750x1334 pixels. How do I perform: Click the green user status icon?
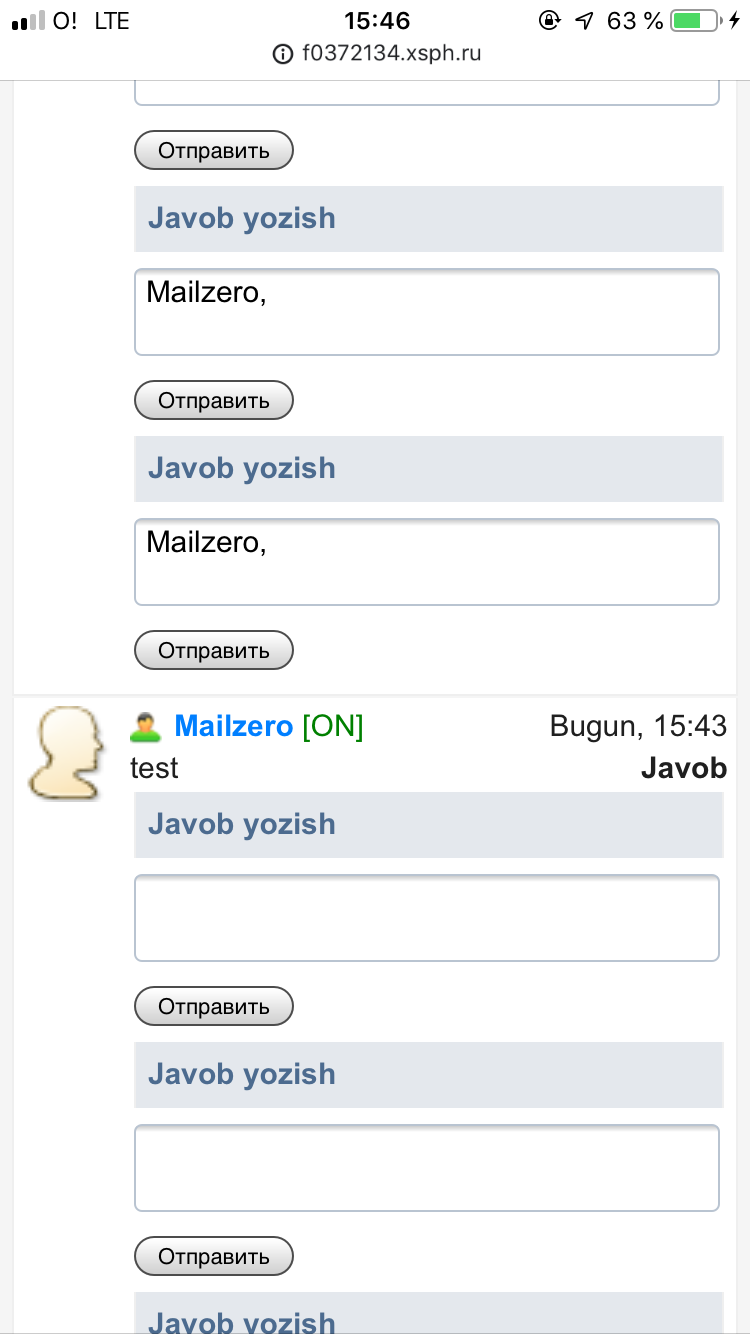click(x=146, y=727)
